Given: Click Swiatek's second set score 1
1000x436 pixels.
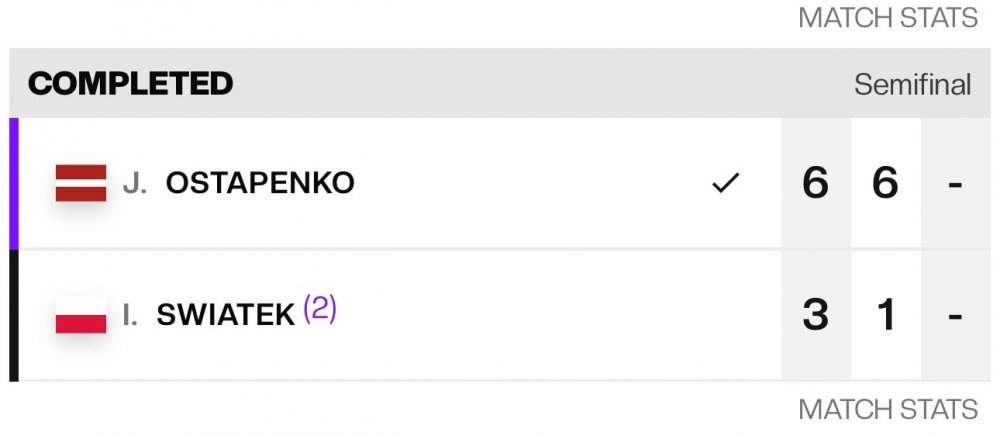Looking at the screenshot, I should coord(885,315).
